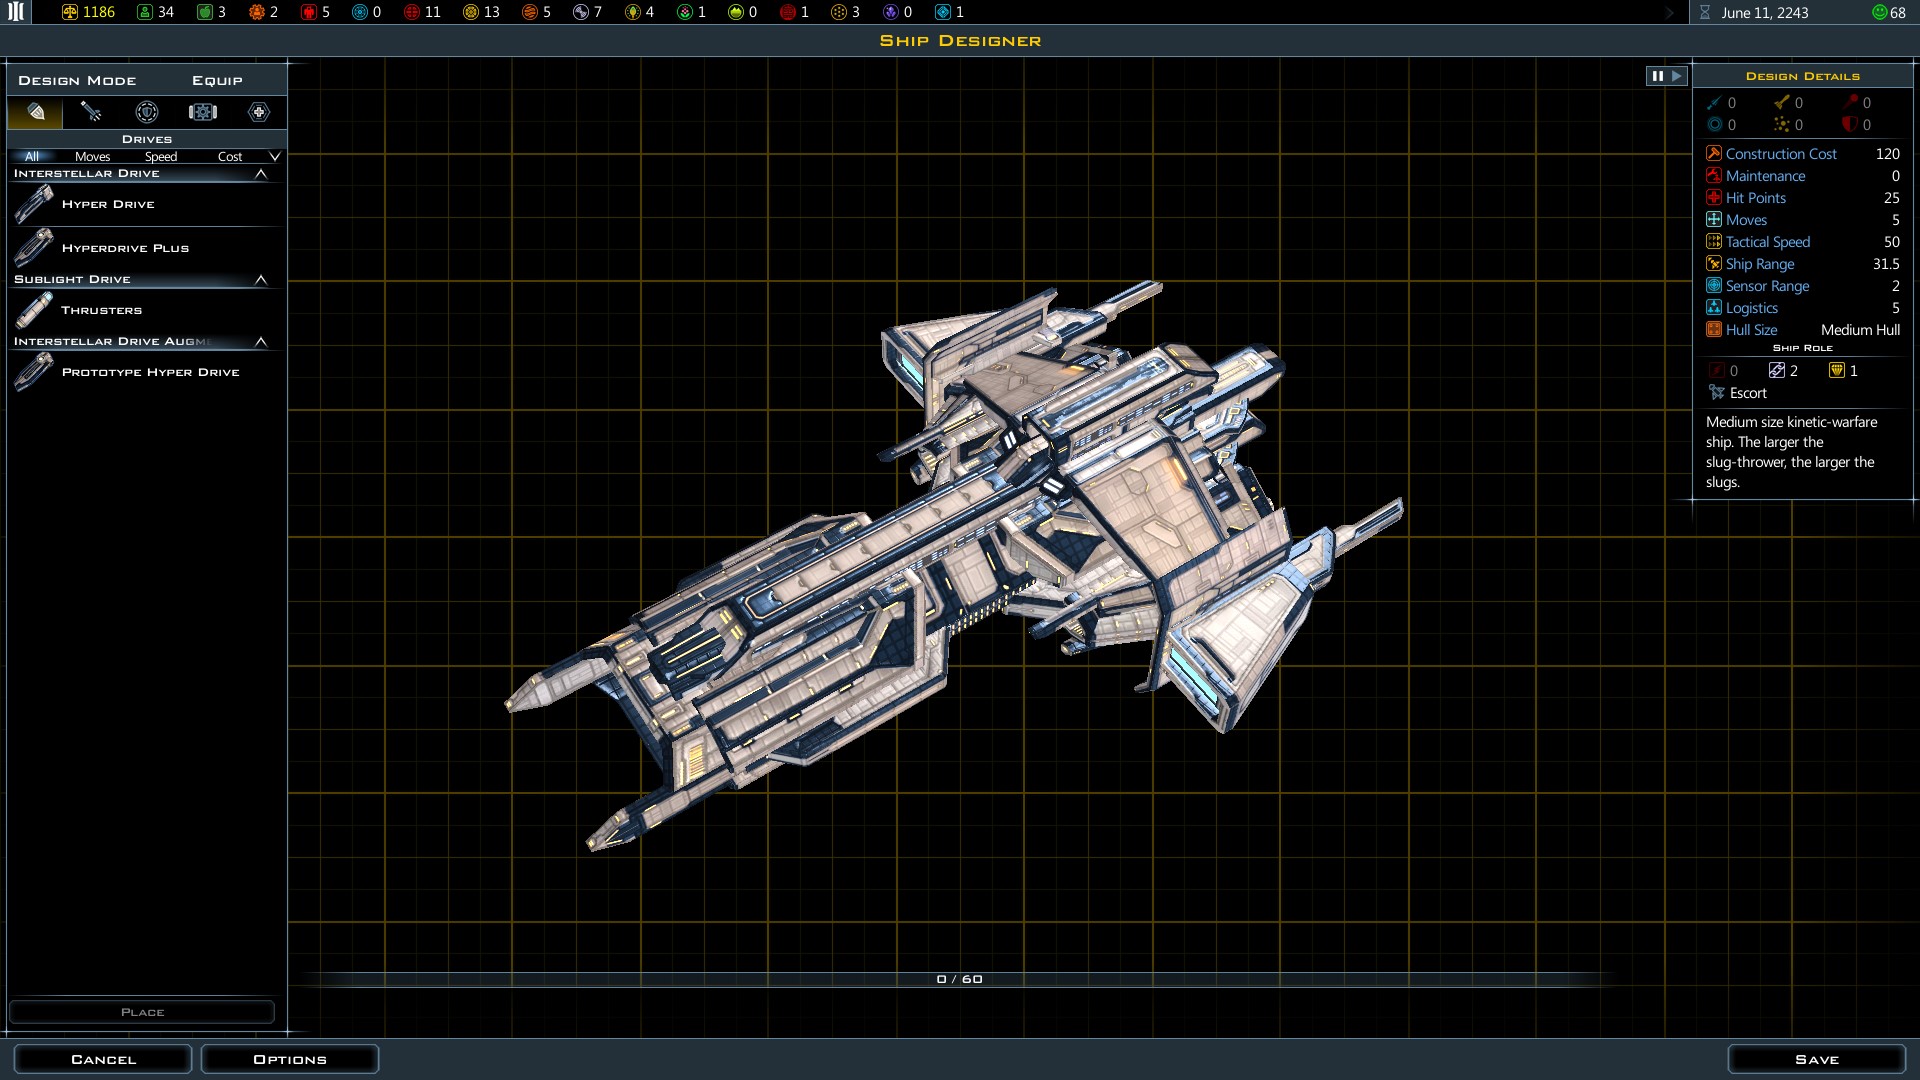Switch to the Design Mode tab

click(77, 80)
